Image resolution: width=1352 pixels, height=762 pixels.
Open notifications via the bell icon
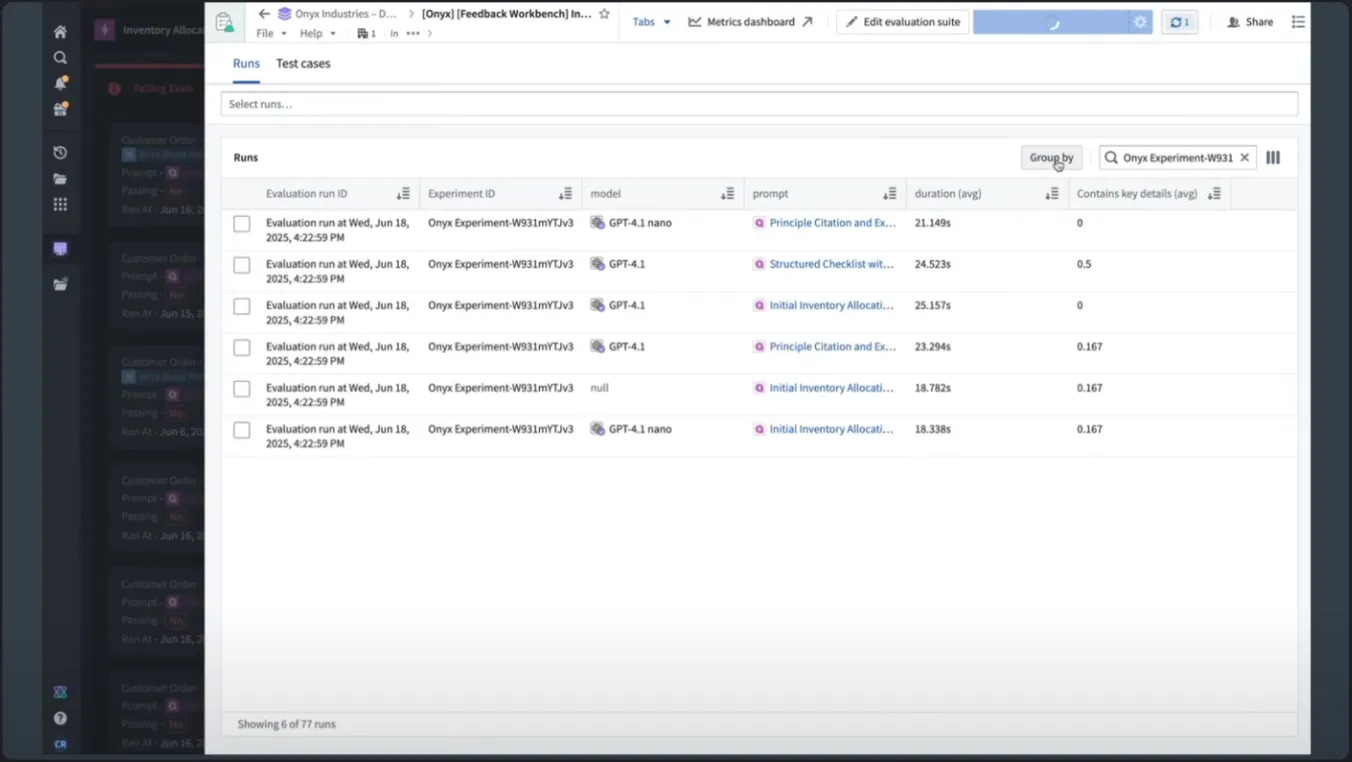[x=60, y=84]
